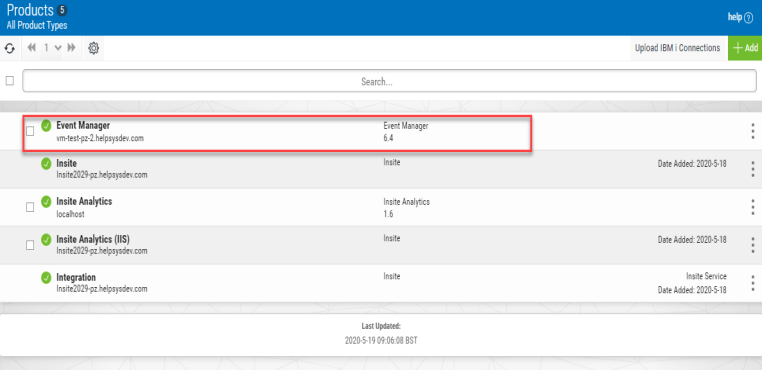Click vm-test-pz-2.helpsysdev.com host text
The width and height of the screenshot is (762, 370).
click(x=100, y=138)
